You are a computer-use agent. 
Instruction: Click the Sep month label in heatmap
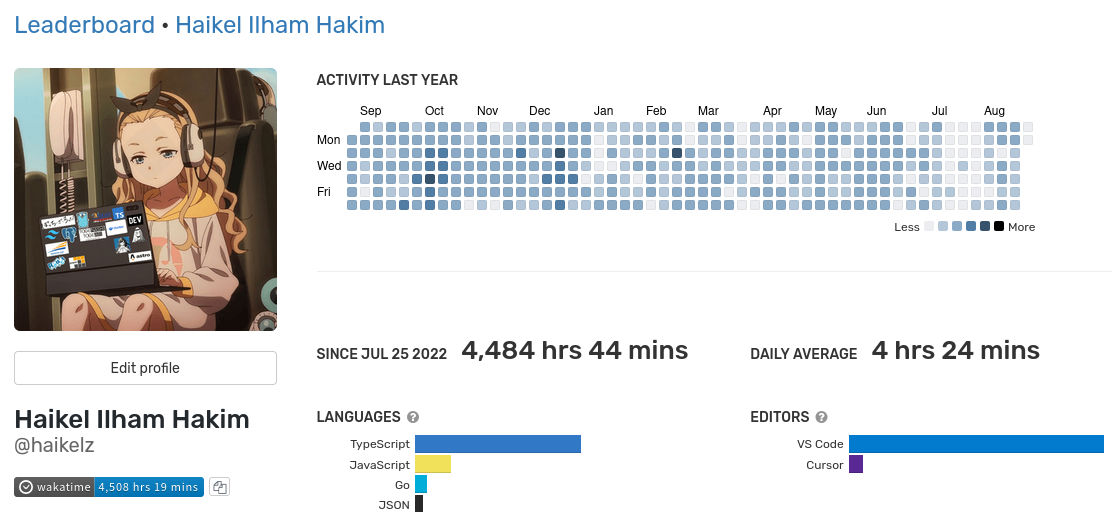[x=370, y=111]
